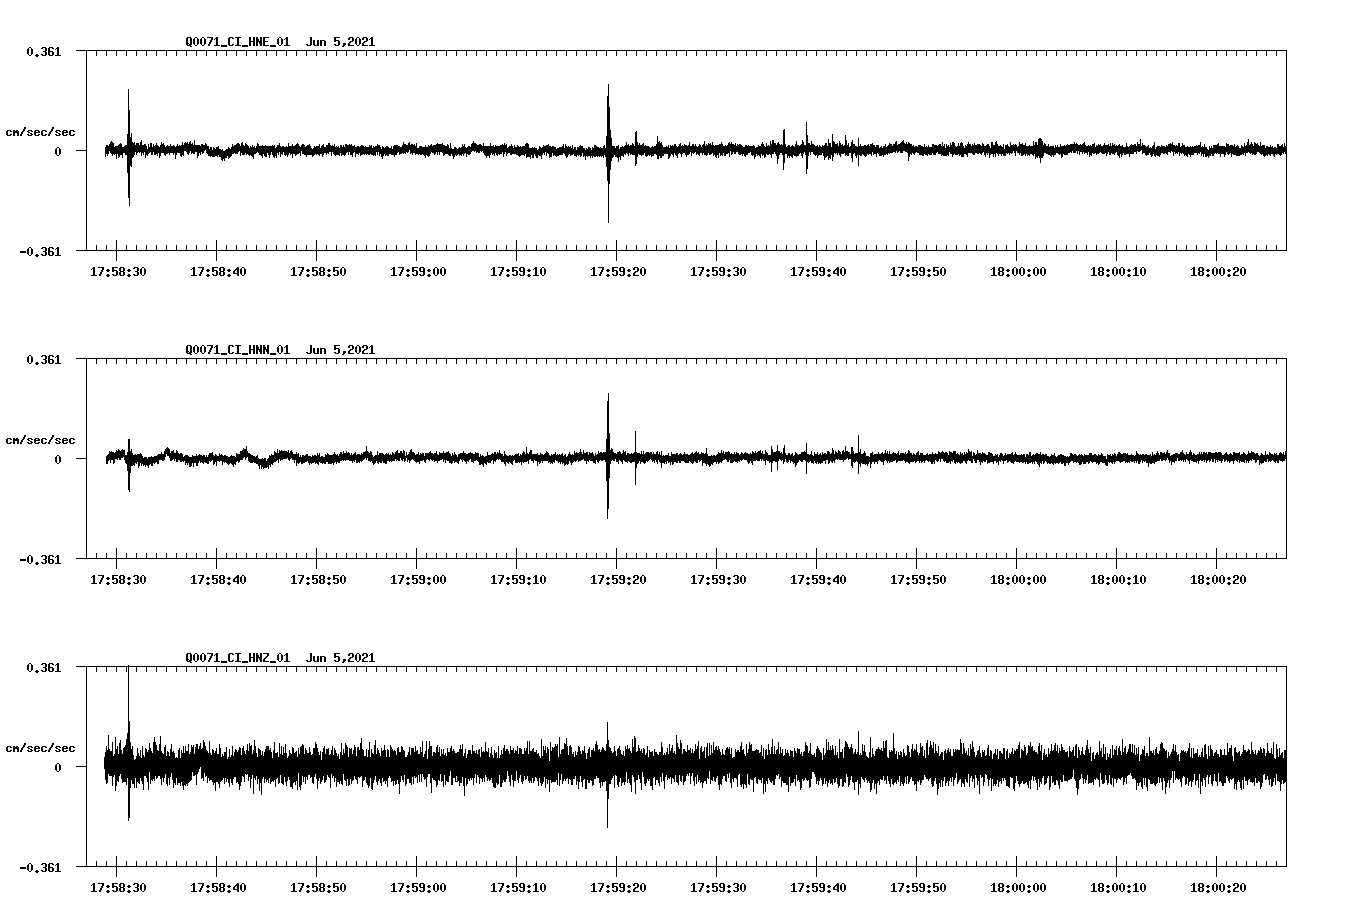Screen dimensions: 1358x924
Task: Select the 0.361 amplitude label on HNE plot
Action: 46,50
